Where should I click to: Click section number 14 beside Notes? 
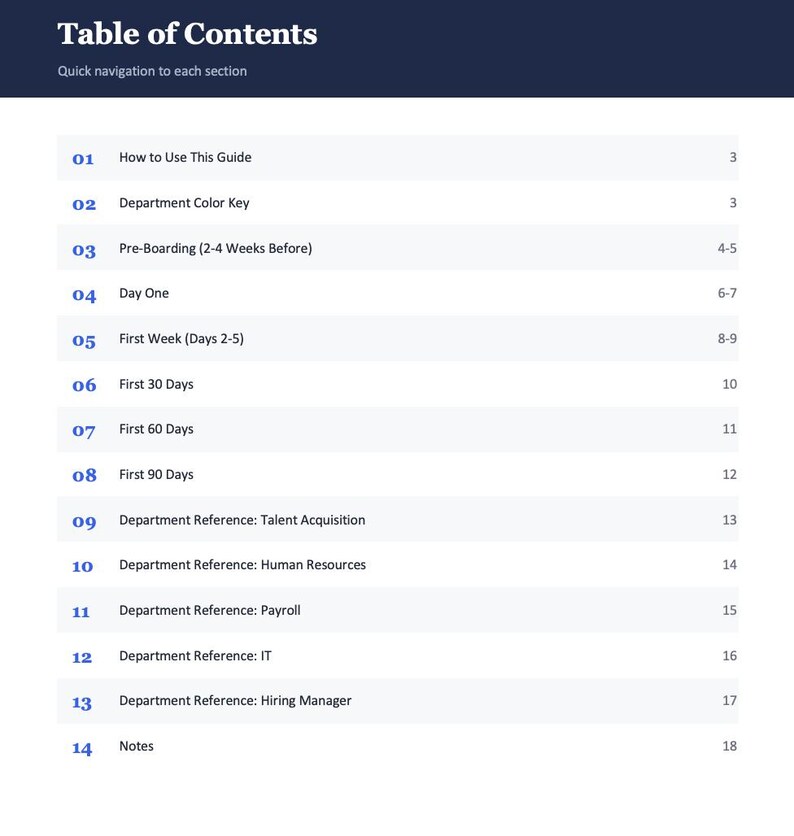pyautogui.click(x=82, y=749)
